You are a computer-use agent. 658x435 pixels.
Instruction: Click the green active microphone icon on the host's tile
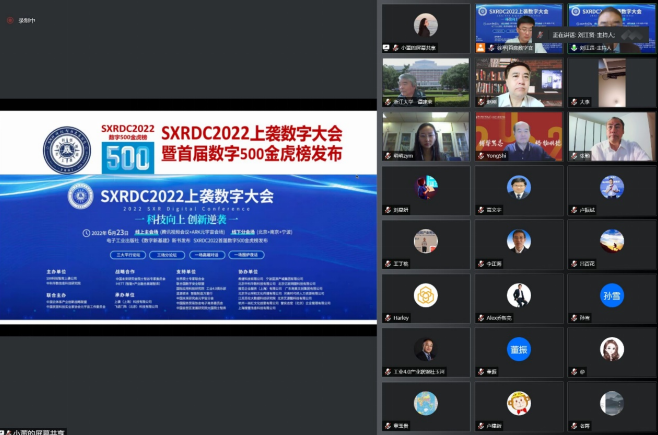574,48
